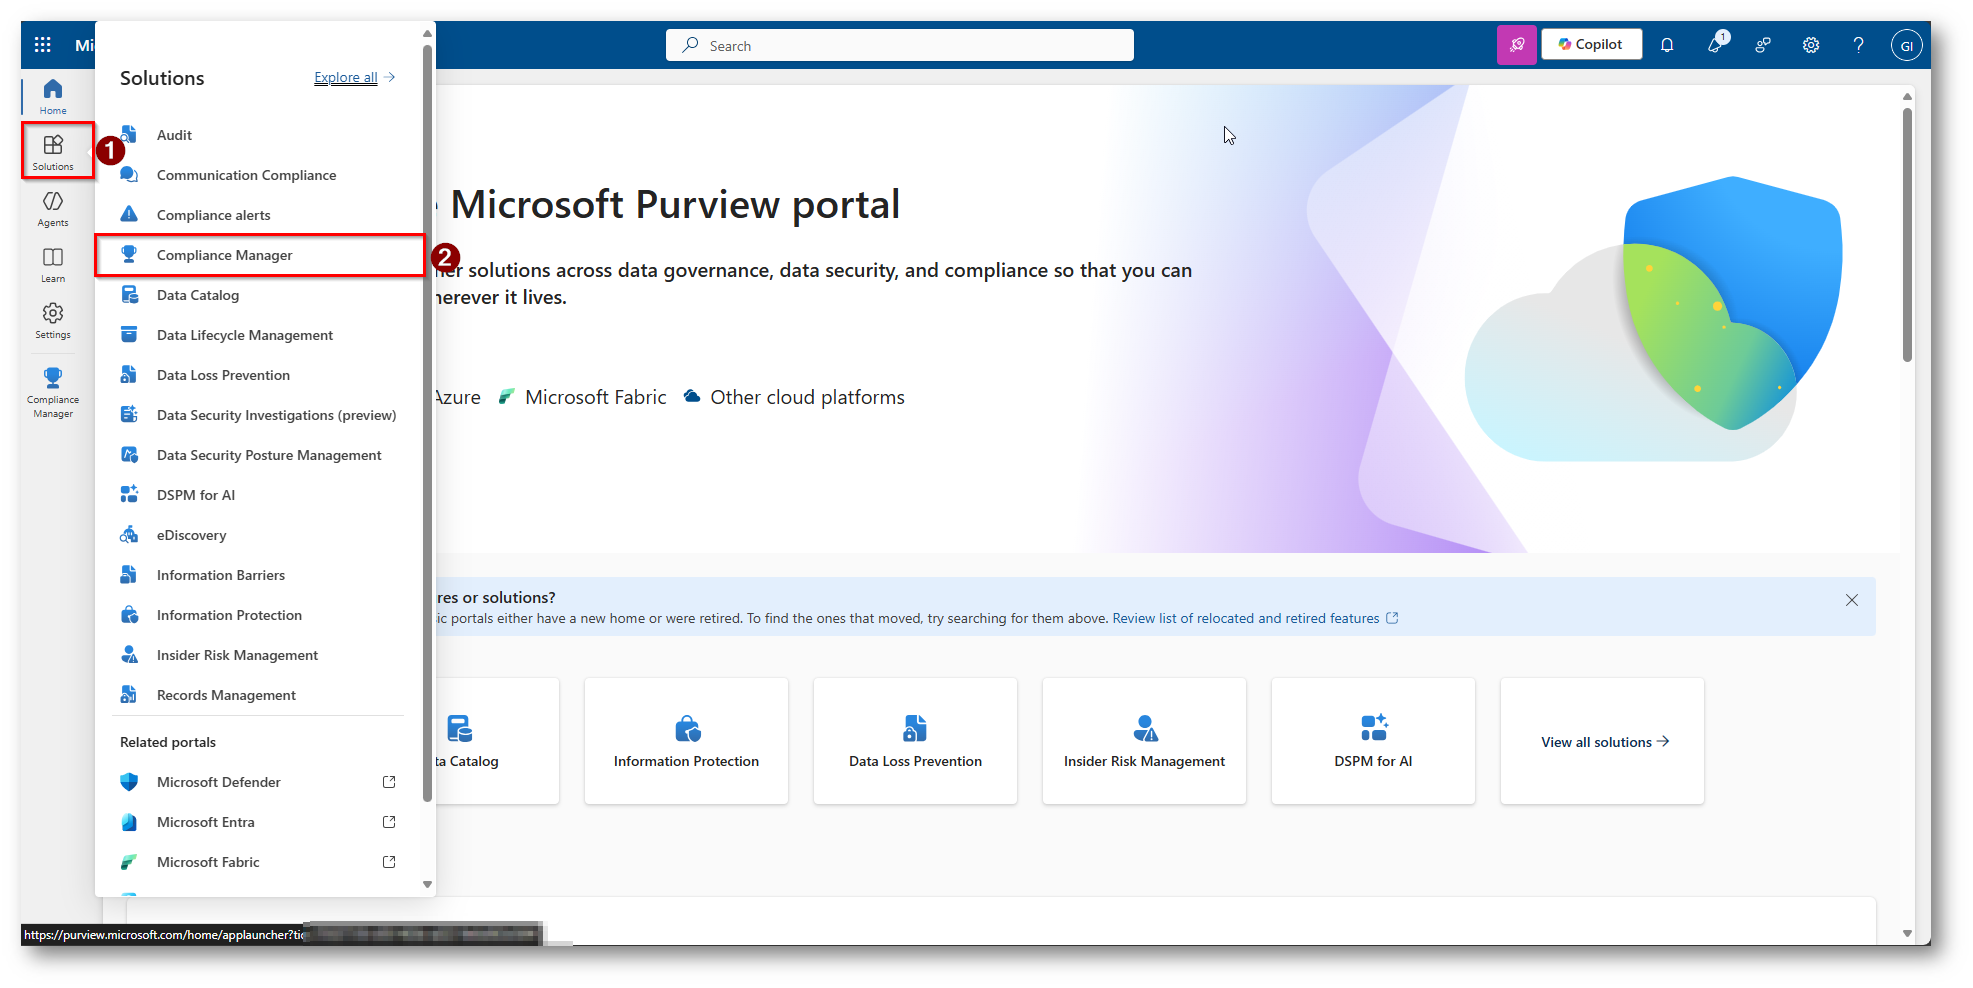Open Data Catalog in Solutions list

tap(260, 295)
